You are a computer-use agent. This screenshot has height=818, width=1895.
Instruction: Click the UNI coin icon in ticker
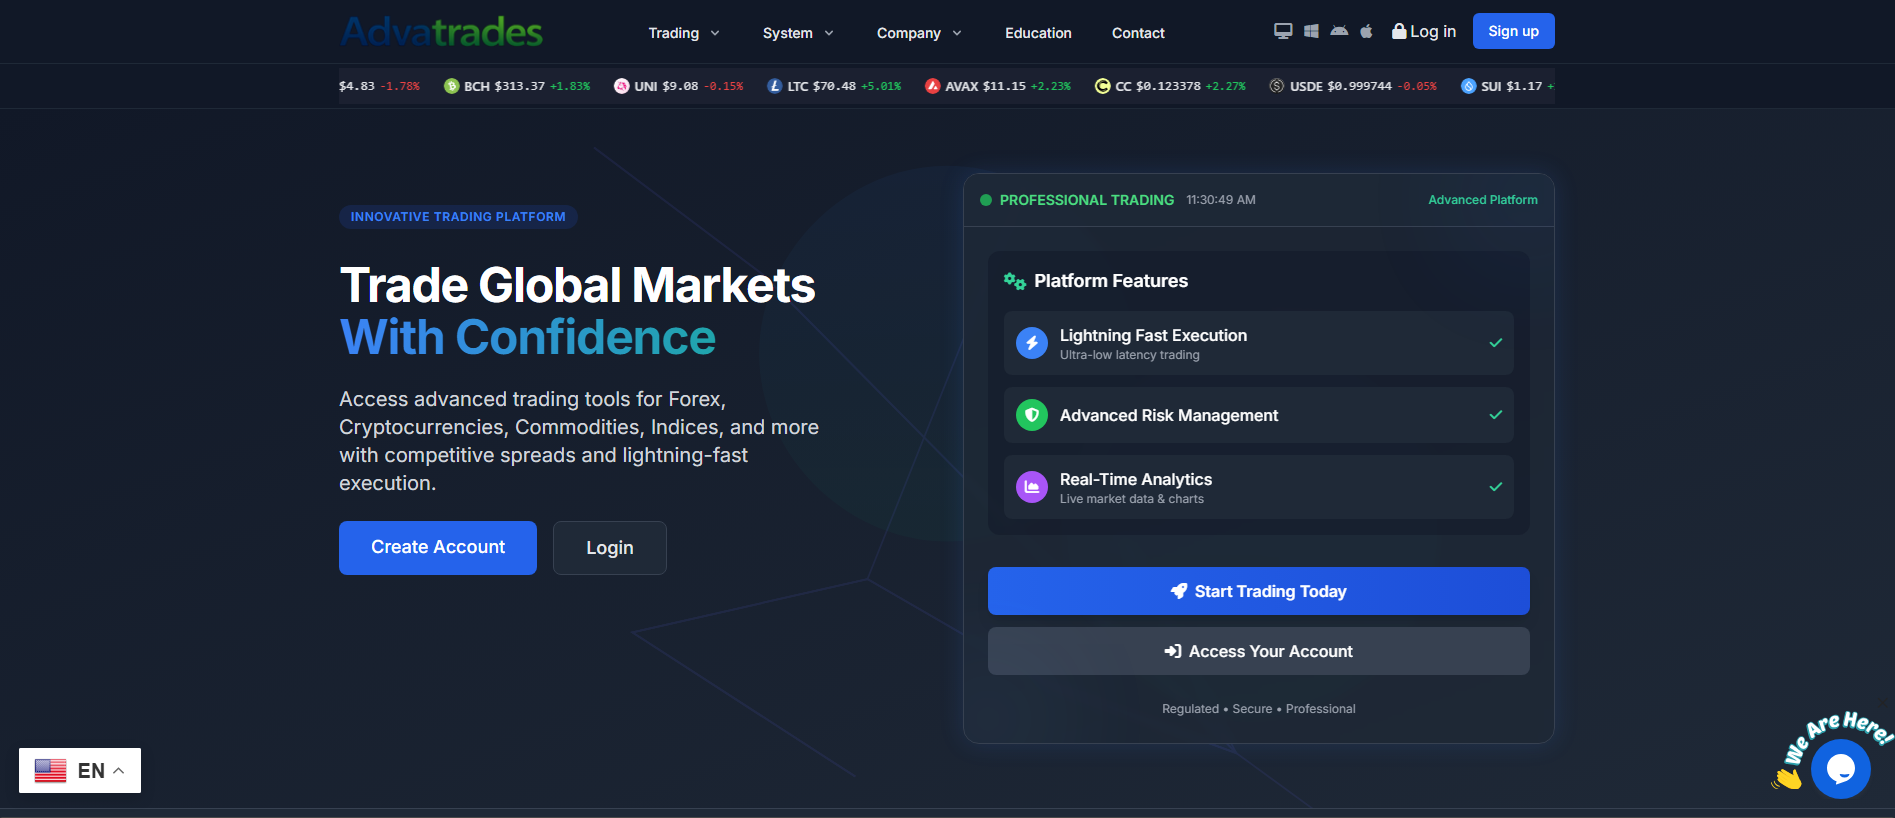pyautogui.click(x=622, y=86)
